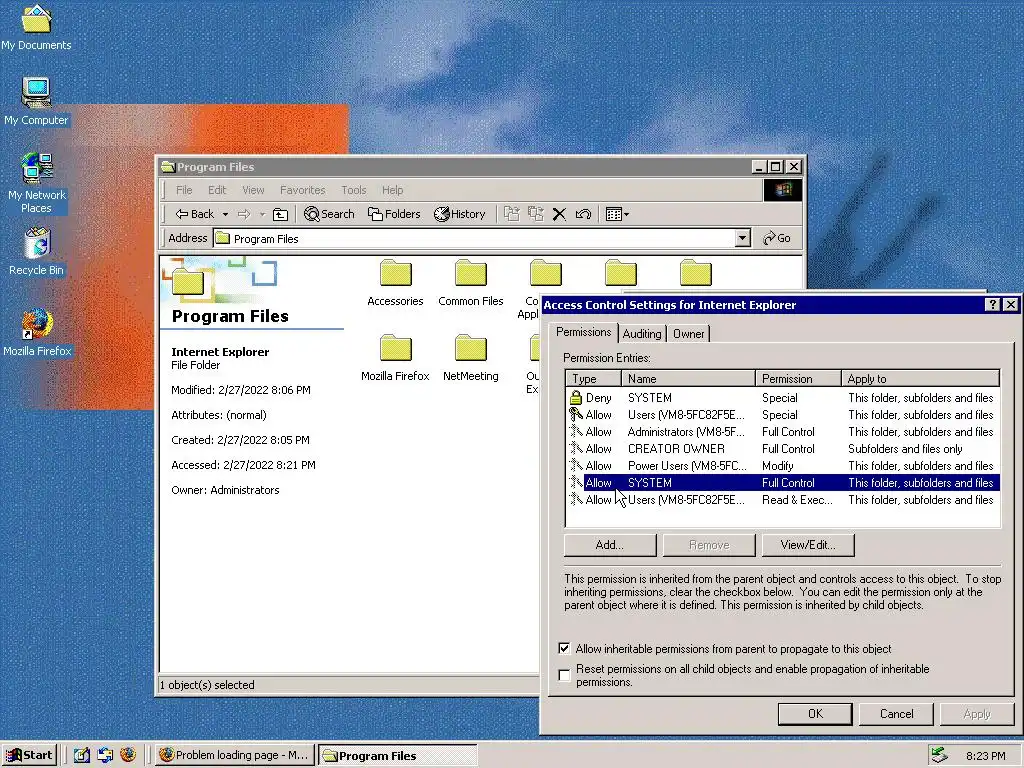
Task: Click View/Edit... button
Action: click(808, 545)
